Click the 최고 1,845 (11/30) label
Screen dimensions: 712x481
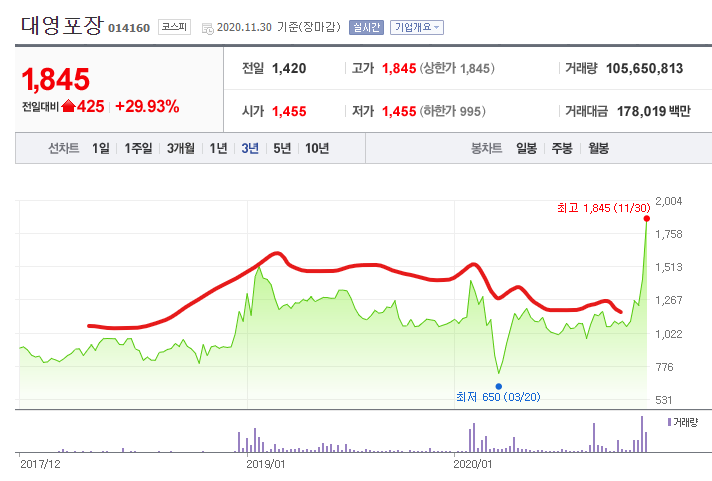click(x=603, y=208)
